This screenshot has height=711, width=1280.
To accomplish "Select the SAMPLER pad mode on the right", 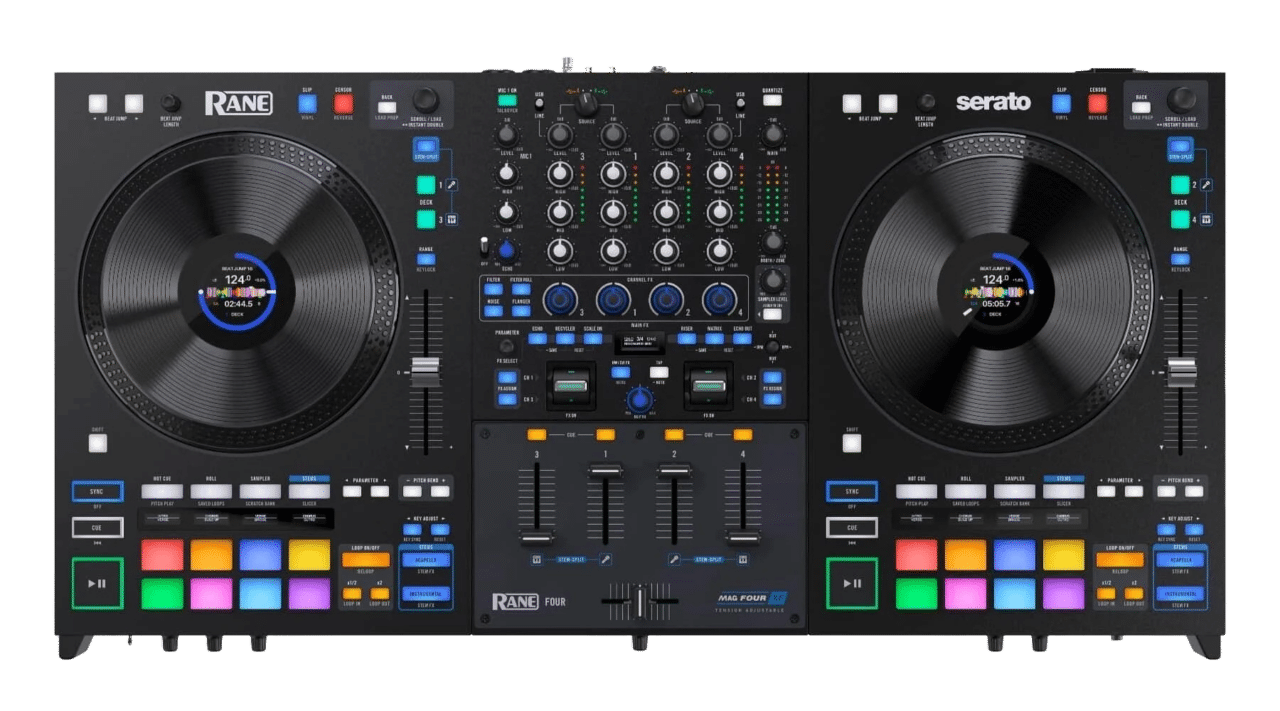I will [1014, 492].
